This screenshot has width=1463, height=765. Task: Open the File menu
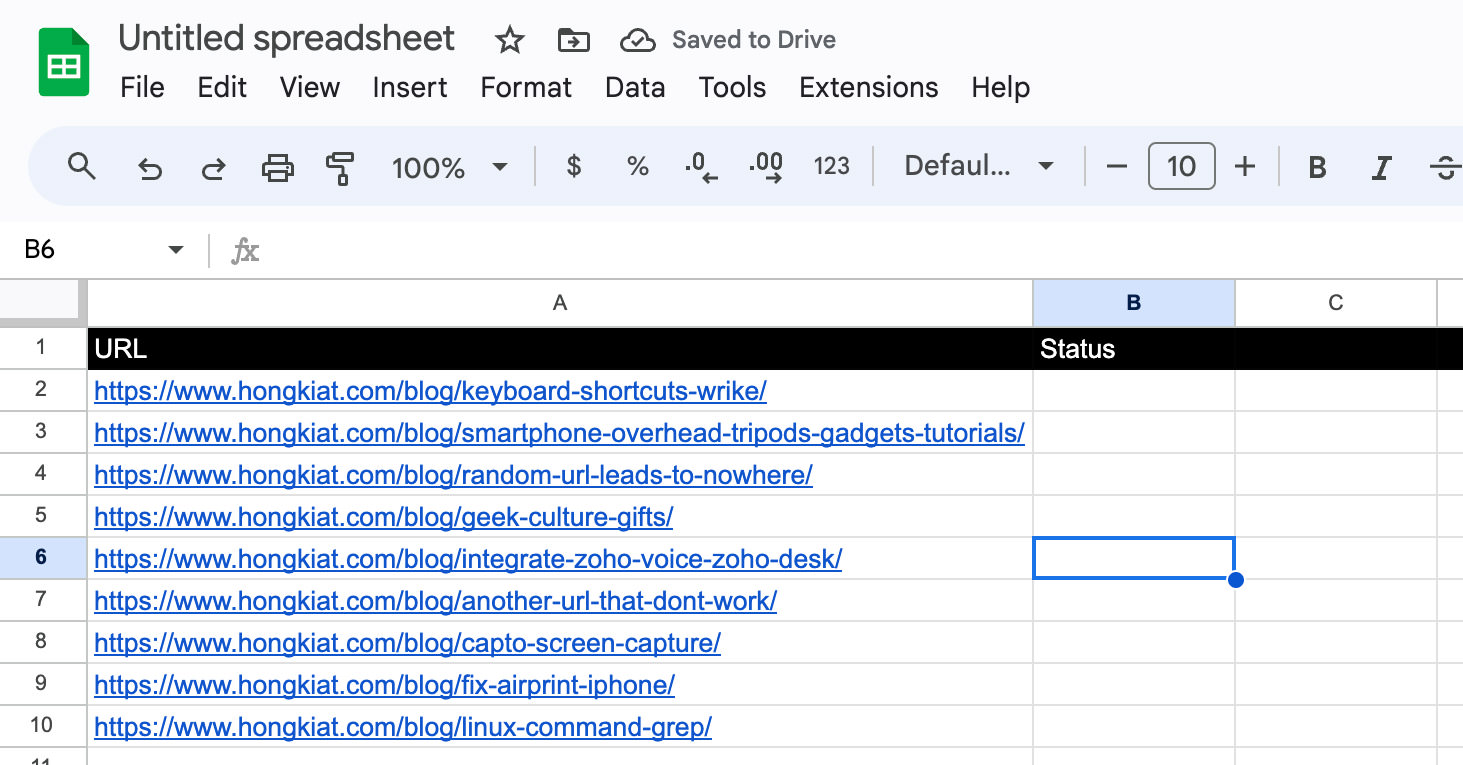[142, 88]
